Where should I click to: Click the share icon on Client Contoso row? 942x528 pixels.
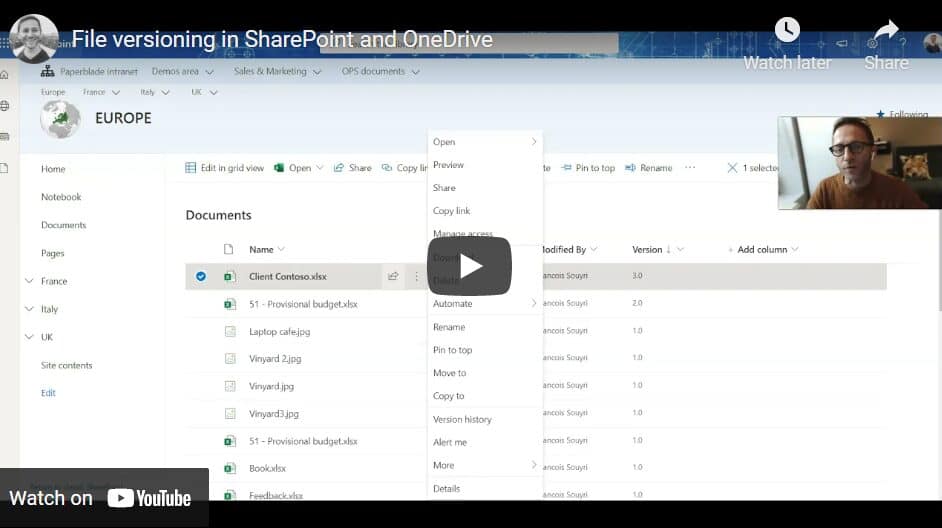coord(393,277)
